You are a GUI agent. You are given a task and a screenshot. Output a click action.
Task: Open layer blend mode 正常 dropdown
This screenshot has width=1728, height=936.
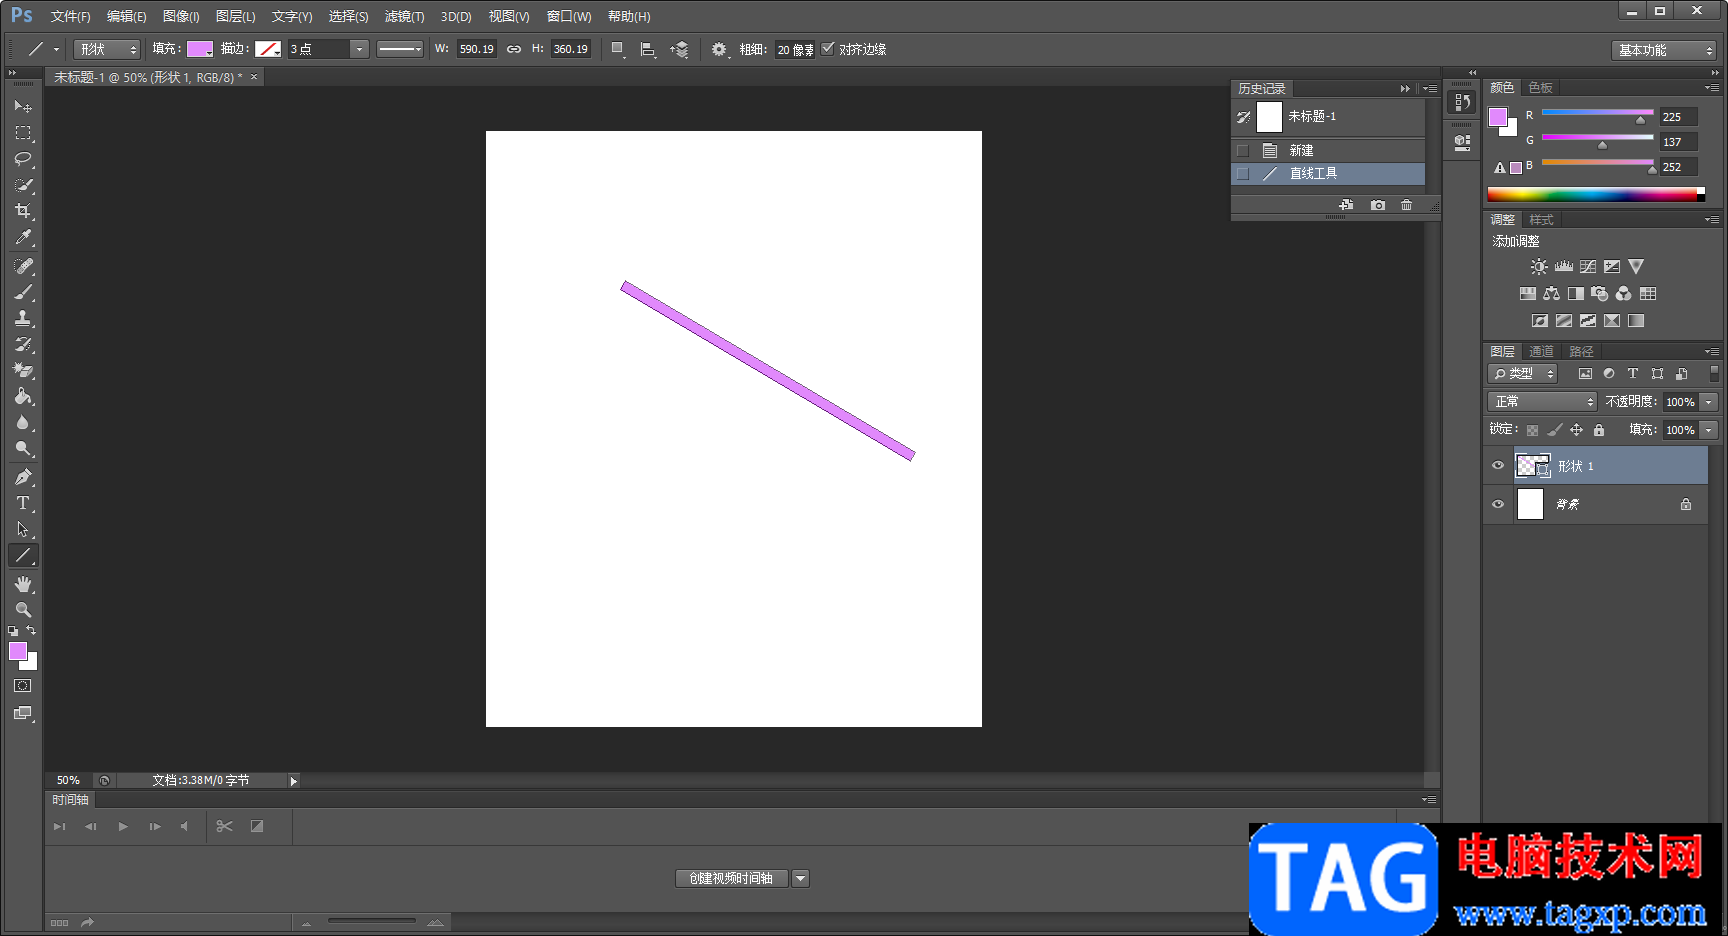tap(1542, 402)
